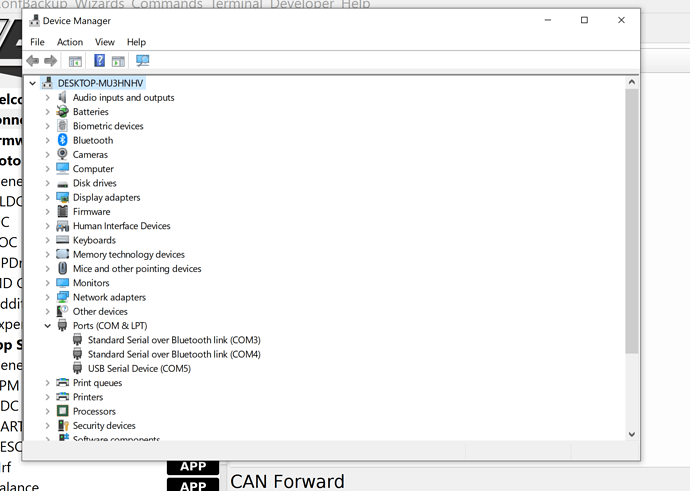Click the Biometric devices fingerprint icon
The image size is (690, 491).
[x=62, y=126]
